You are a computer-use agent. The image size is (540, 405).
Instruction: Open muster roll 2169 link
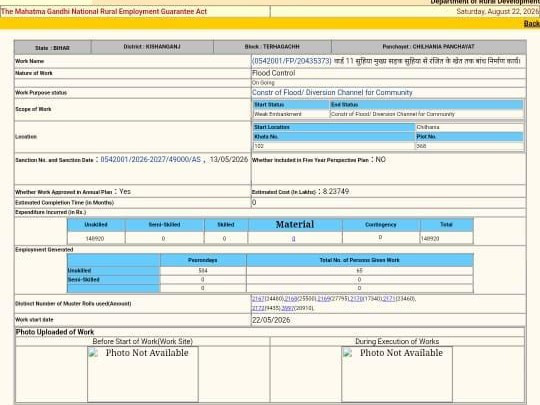(324, 299)
